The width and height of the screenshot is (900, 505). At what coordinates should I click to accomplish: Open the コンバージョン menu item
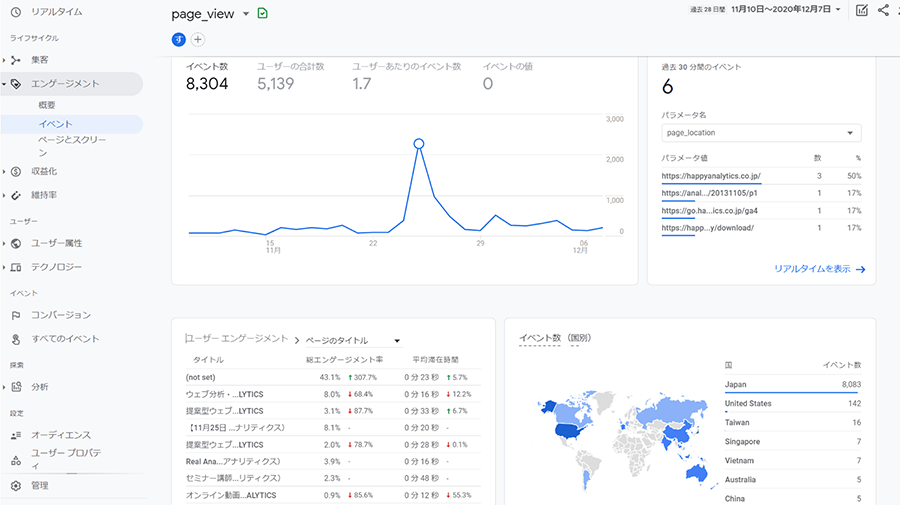(x=61, y=315)
